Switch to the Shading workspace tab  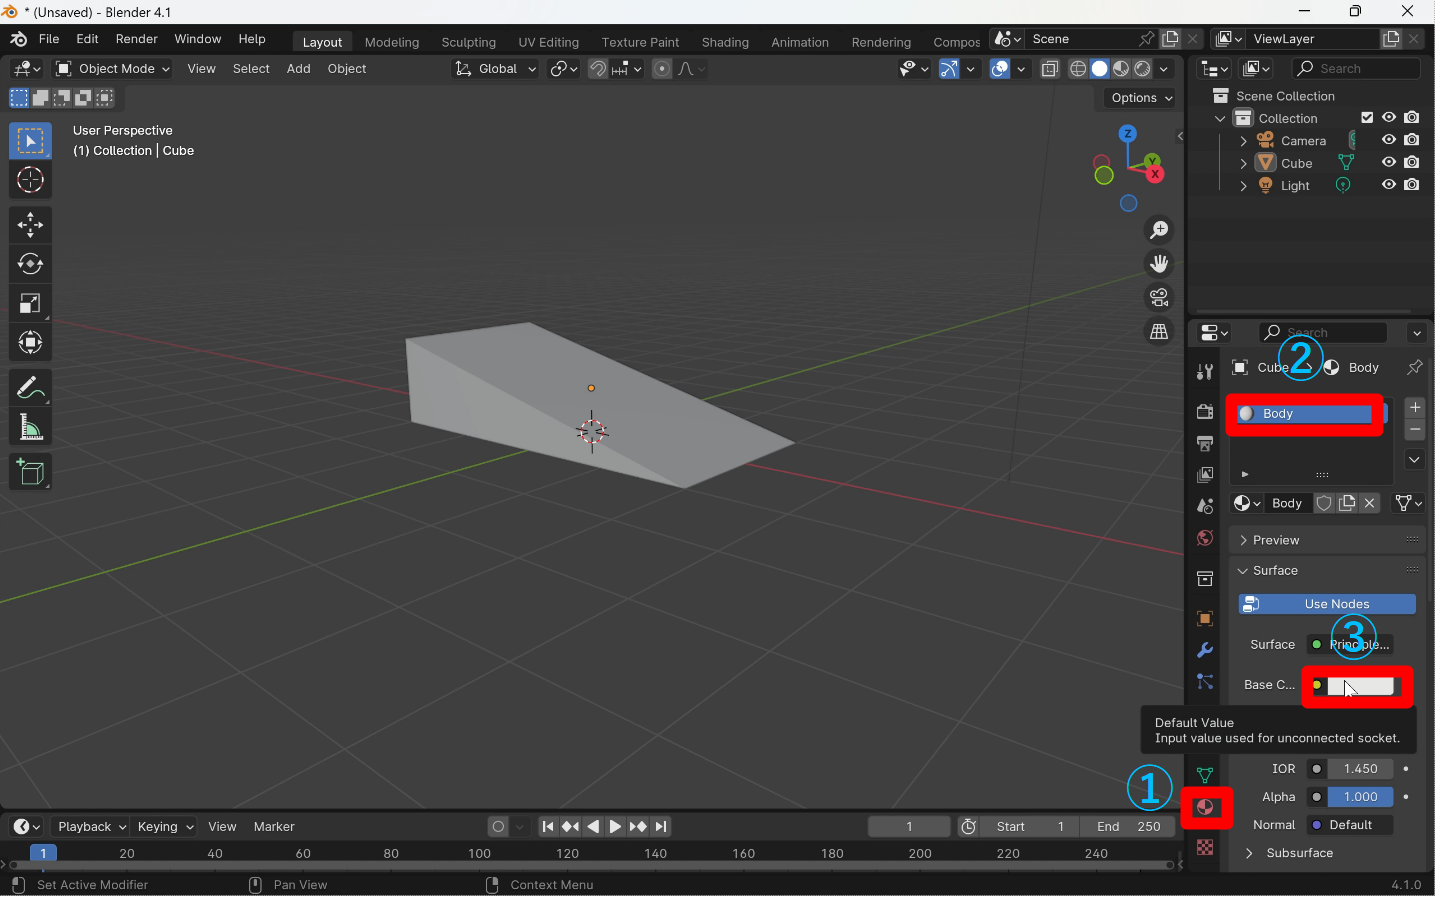725,42
